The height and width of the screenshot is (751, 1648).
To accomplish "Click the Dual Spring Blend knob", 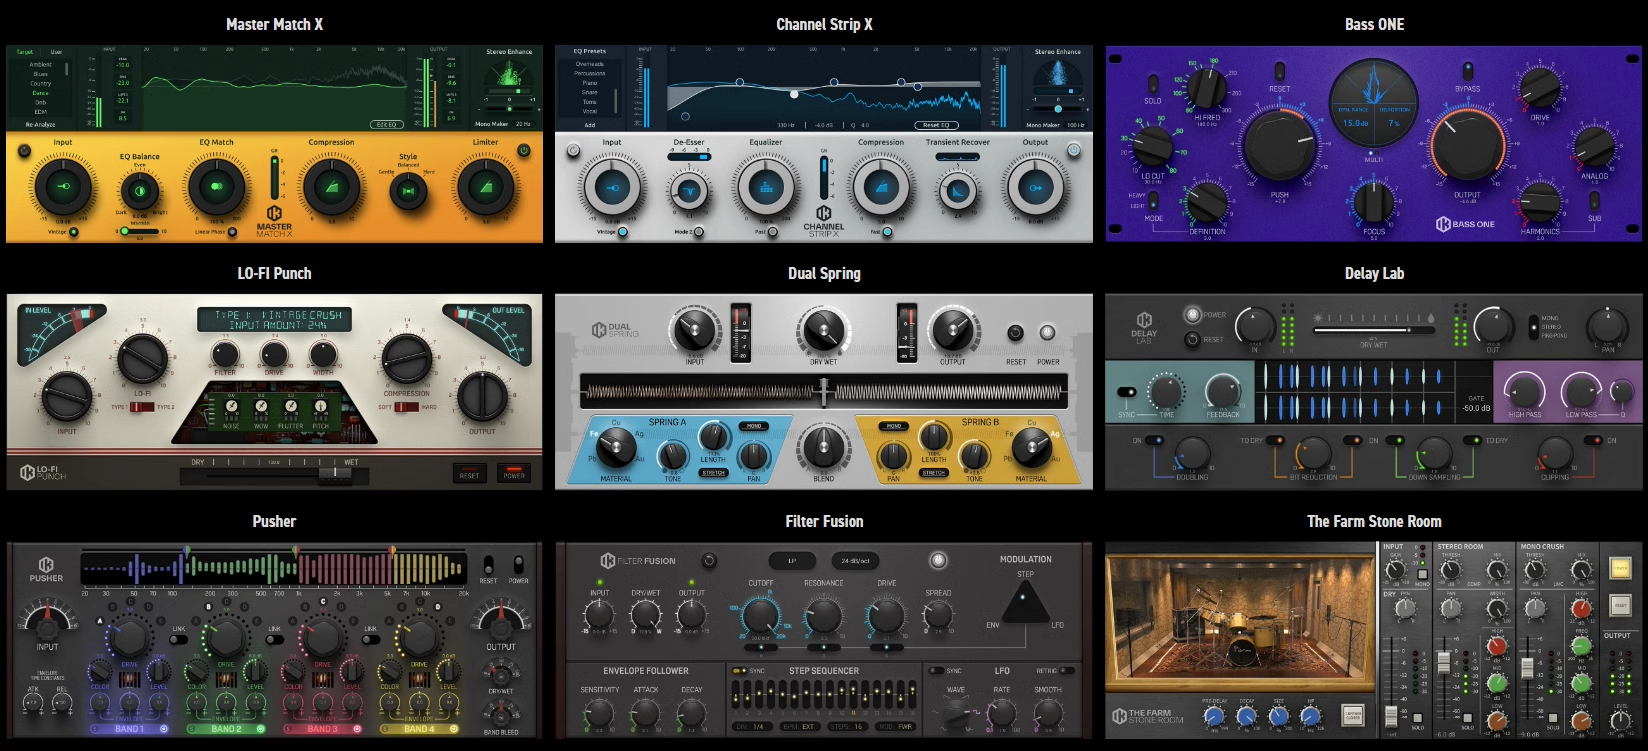I will (824, 447).
